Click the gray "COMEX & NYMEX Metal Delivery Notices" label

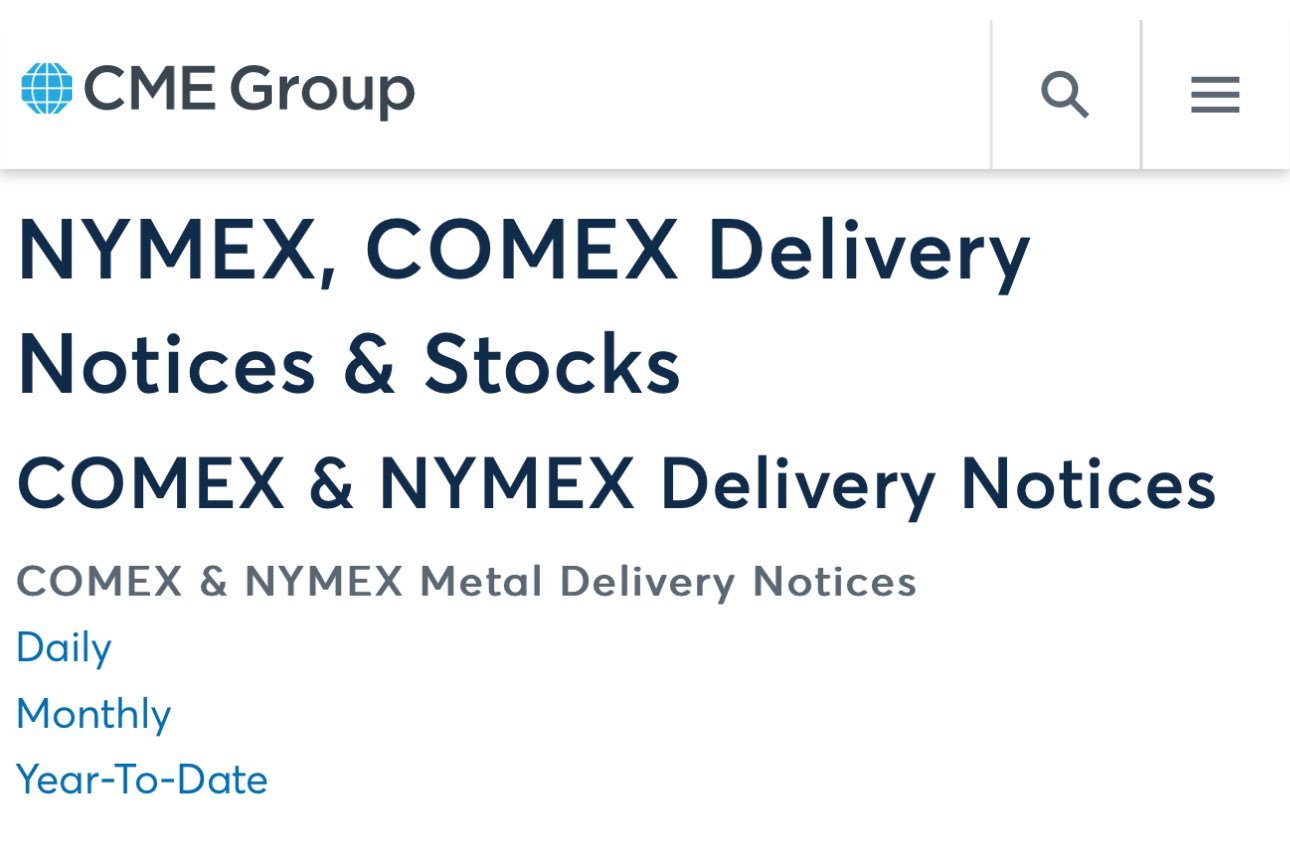pyautogui.click(x=466, y=582)
